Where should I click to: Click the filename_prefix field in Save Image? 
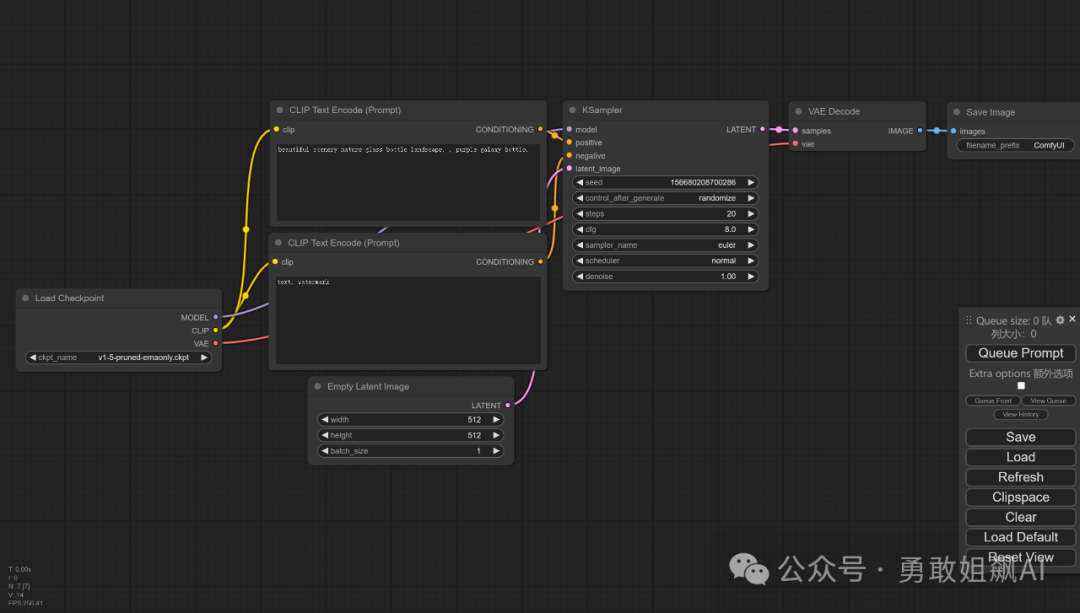click(x=1011, y=146)
